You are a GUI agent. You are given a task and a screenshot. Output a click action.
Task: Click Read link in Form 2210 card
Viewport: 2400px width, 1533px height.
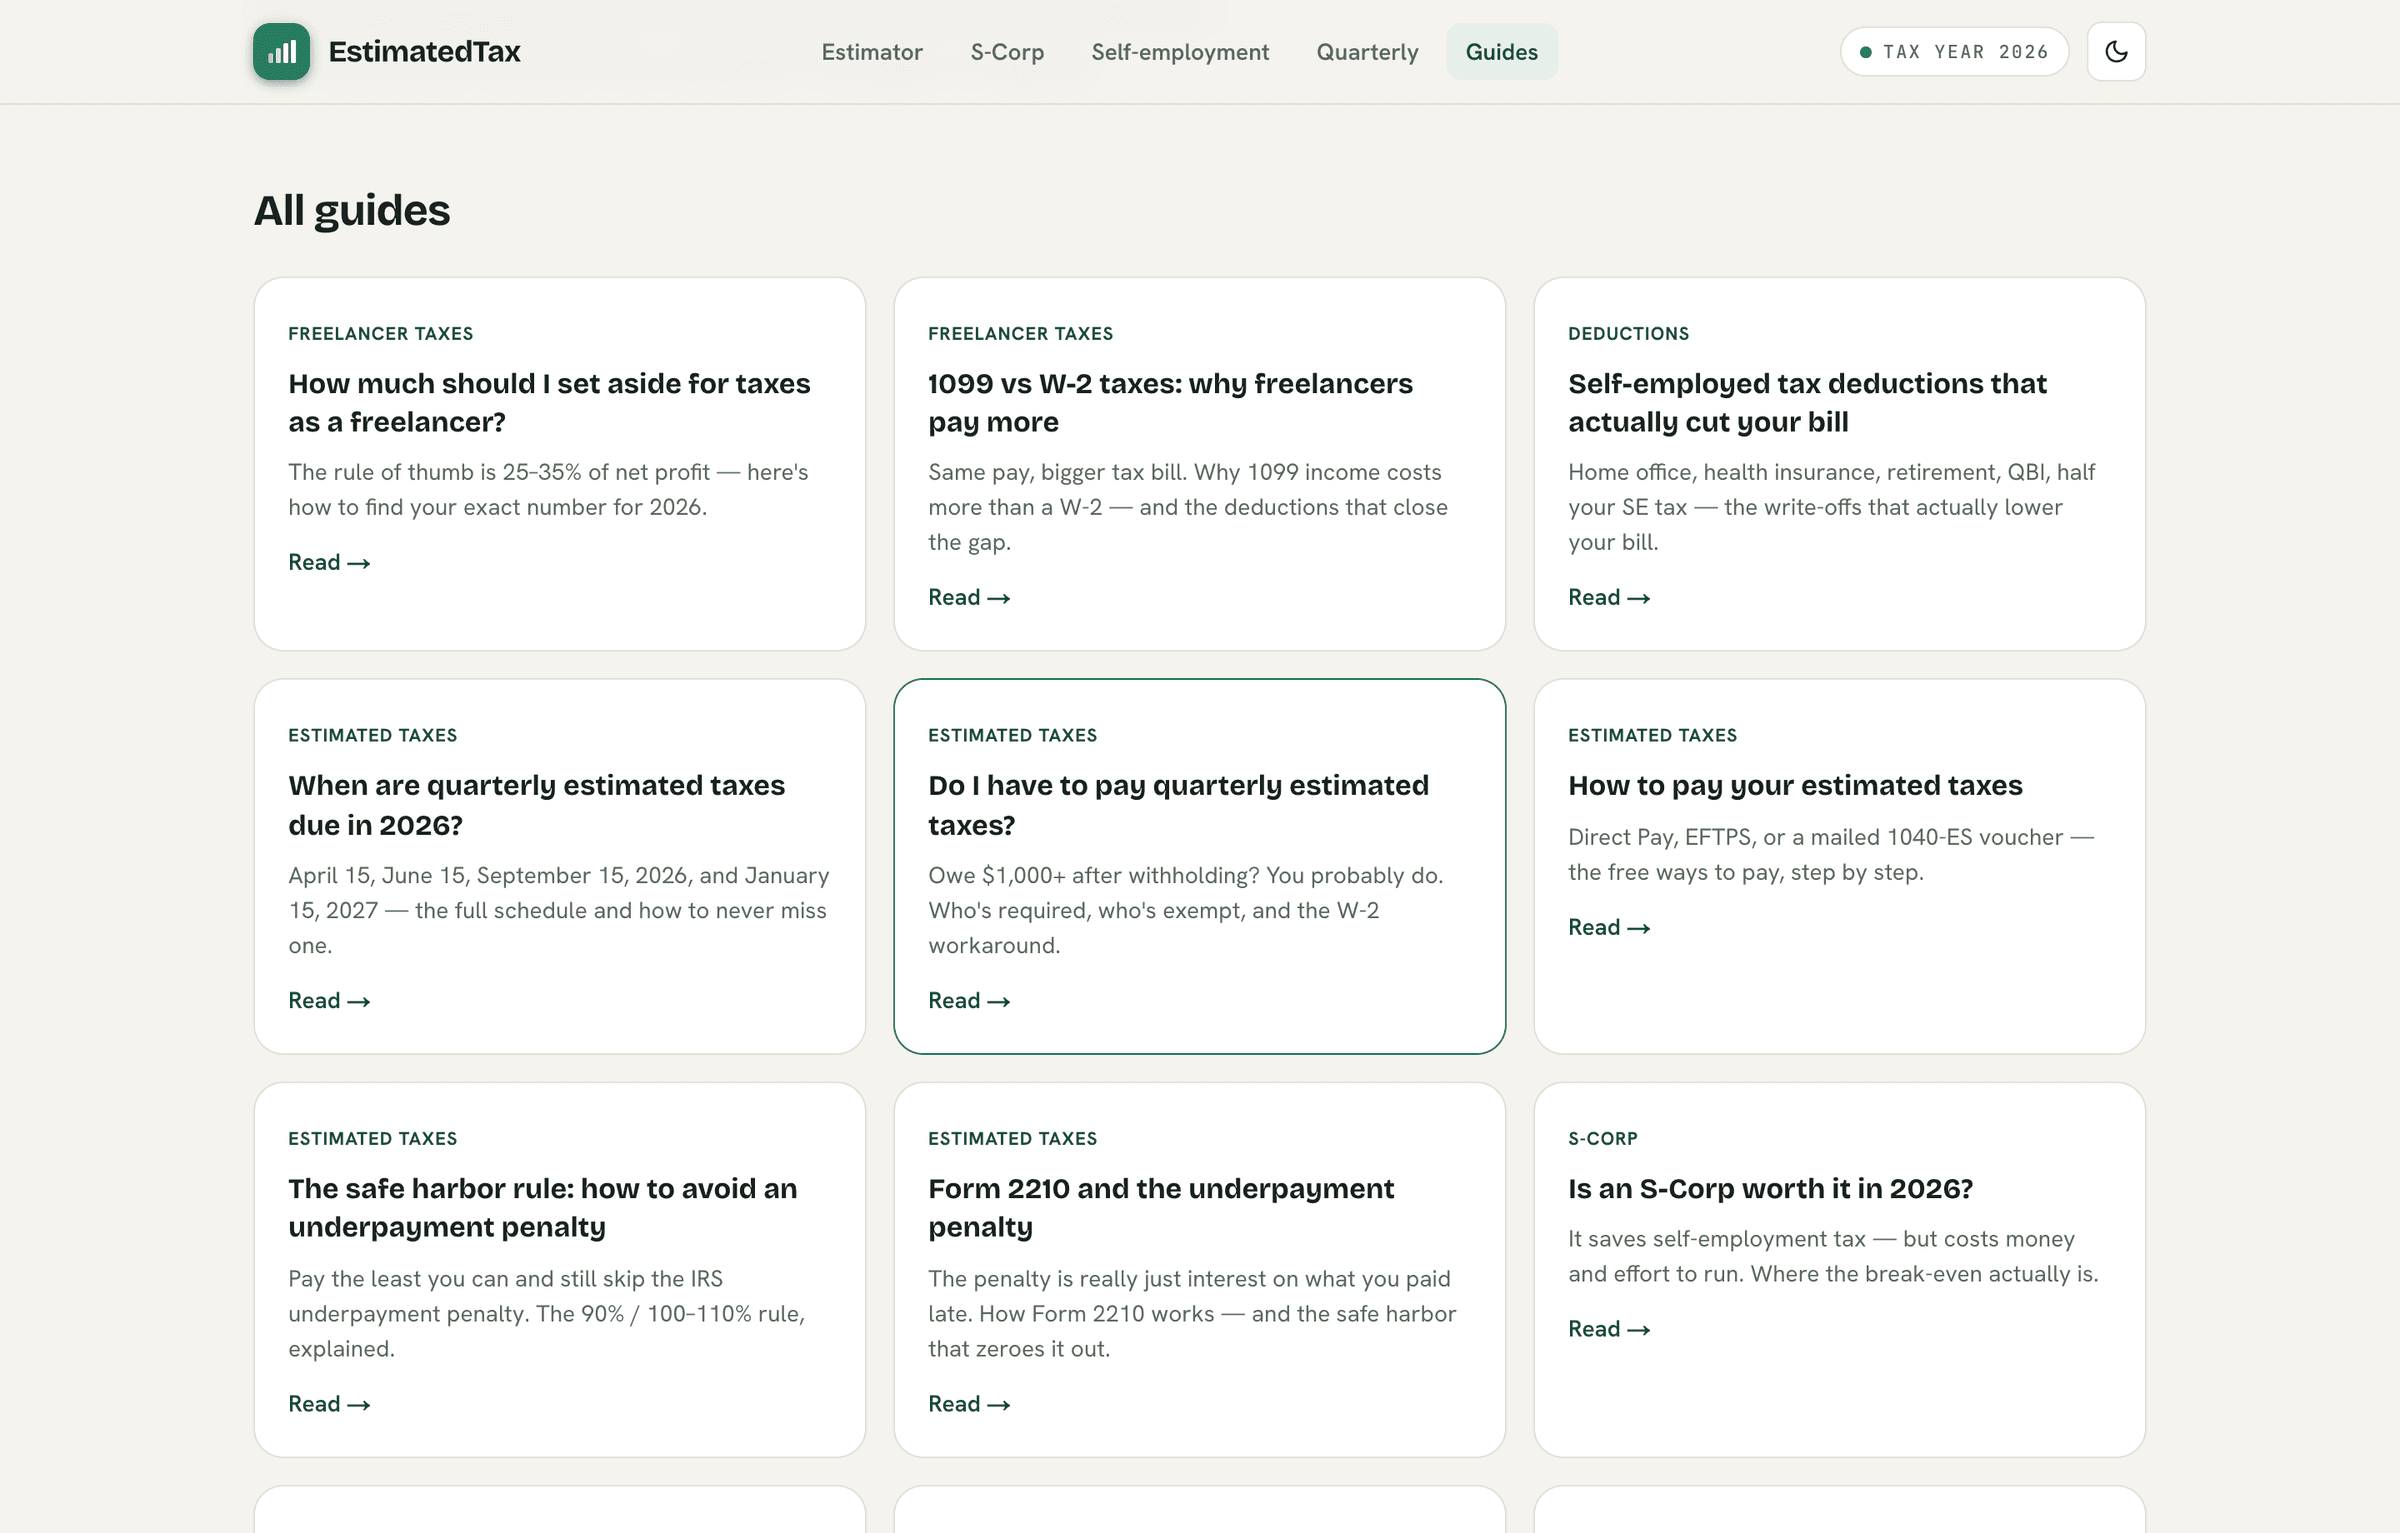pyautogui.click(x=969, y=1403)
